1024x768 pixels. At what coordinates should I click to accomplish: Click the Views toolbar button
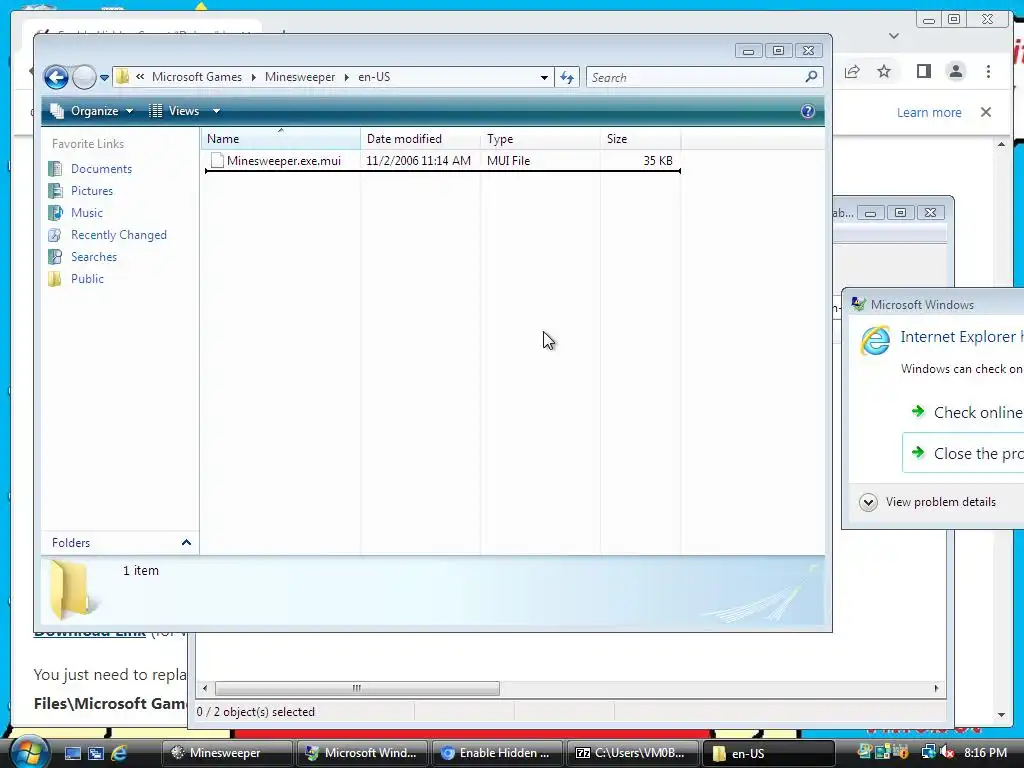tap(174, 111)
